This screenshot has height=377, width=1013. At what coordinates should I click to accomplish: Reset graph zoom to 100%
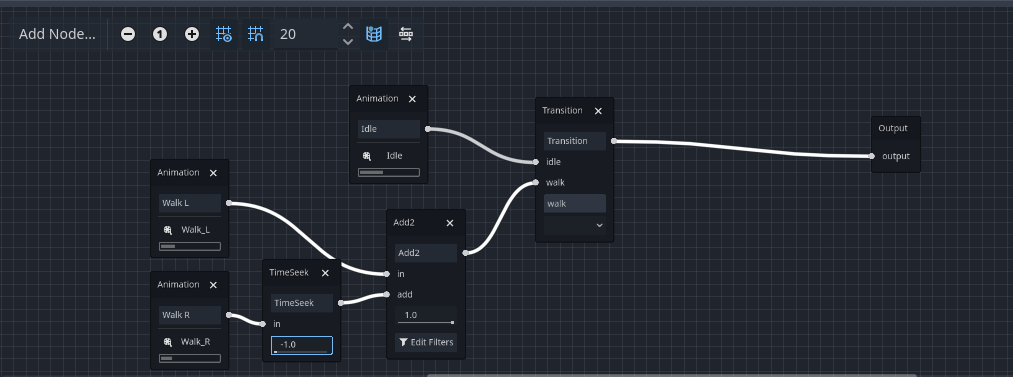click(x=160, y=34)
